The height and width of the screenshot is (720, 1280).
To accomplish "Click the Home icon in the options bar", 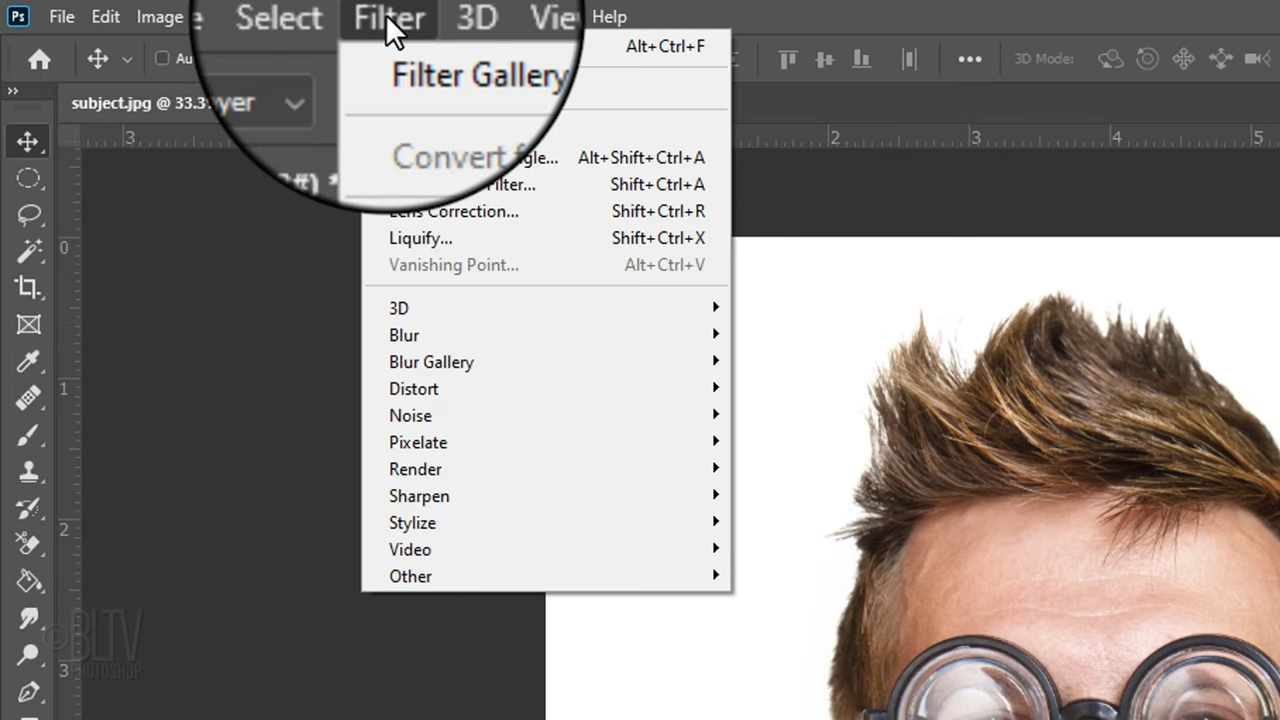I will coord(39,59).
